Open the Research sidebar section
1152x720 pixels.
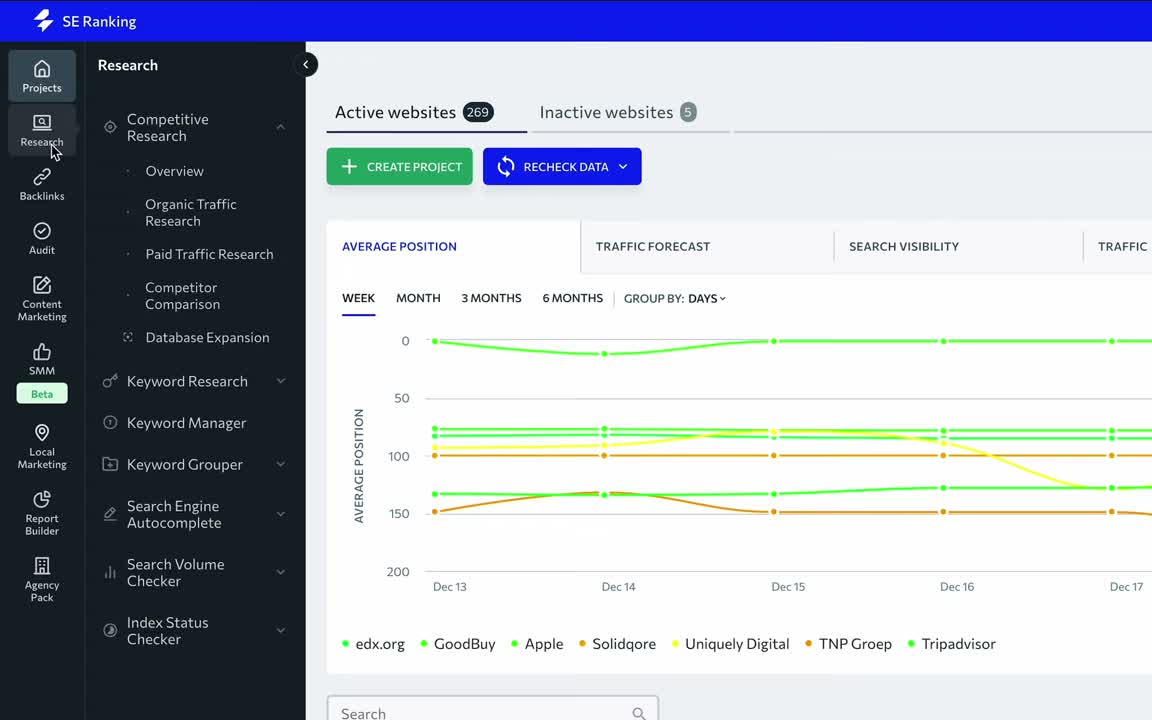(42, 129)
